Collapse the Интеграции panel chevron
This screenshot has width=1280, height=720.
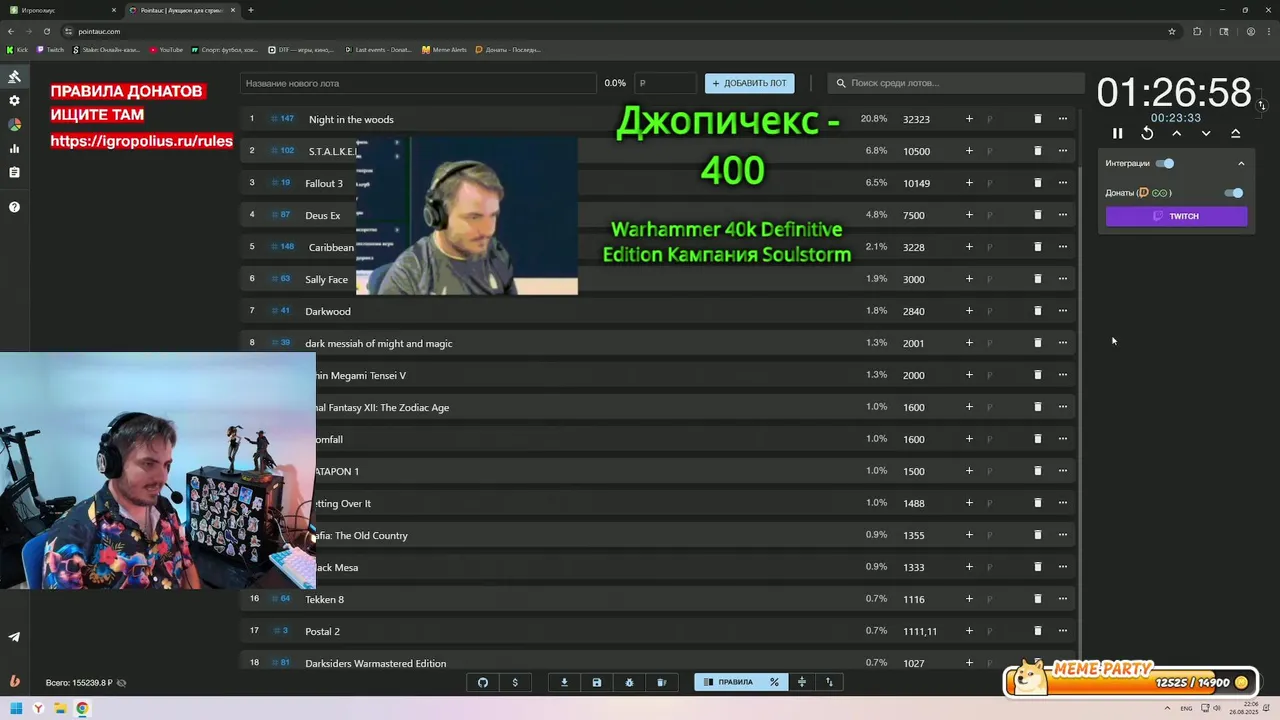(1241, 163)
